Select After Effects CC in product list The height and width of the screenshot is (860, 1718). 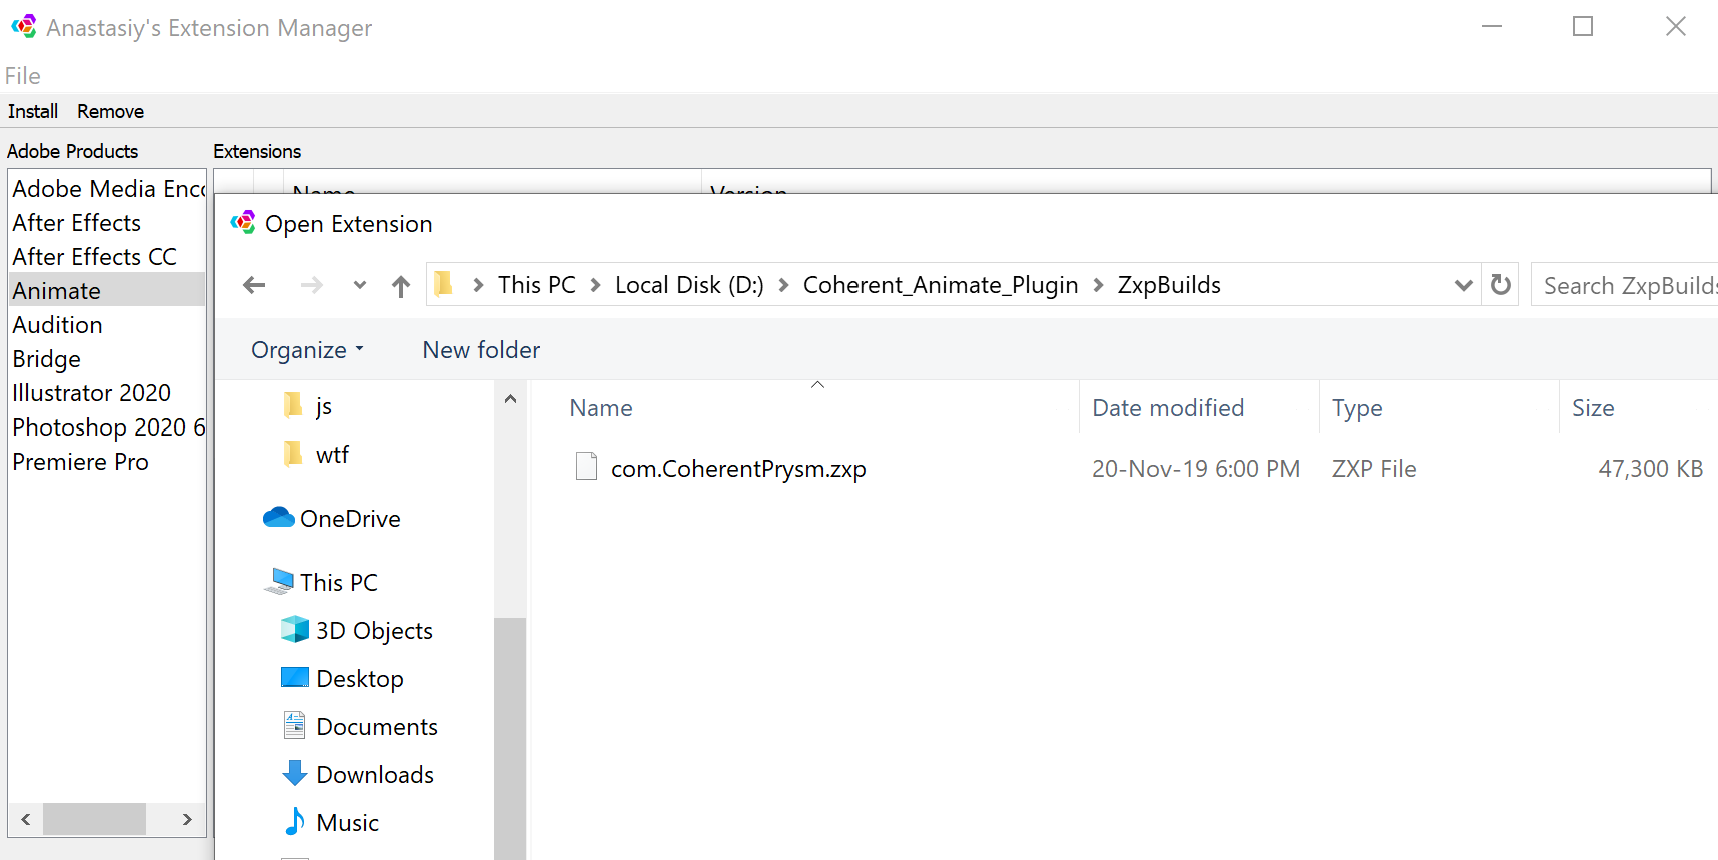(107, 256)
